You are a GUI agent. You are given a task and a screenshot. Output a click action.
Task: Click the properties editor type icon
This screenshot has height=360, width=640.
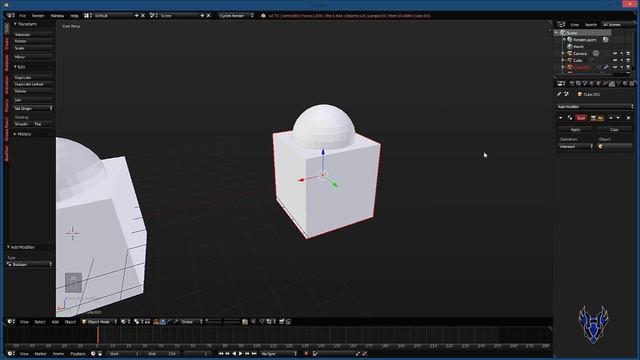pyautogui.click(x=561, y=84)
